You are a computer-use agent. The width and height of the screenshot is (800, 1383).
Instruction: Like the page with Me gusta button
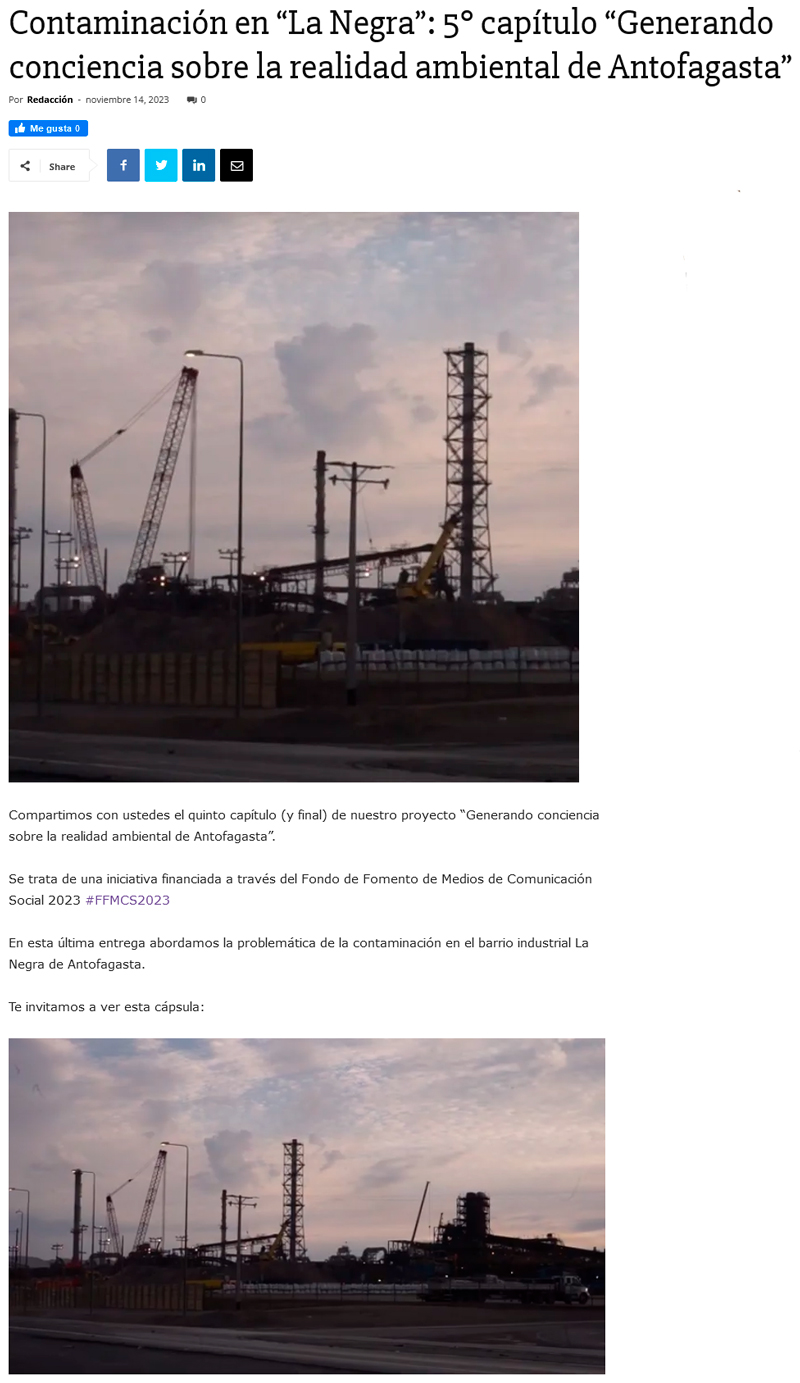tap(48, 128)
